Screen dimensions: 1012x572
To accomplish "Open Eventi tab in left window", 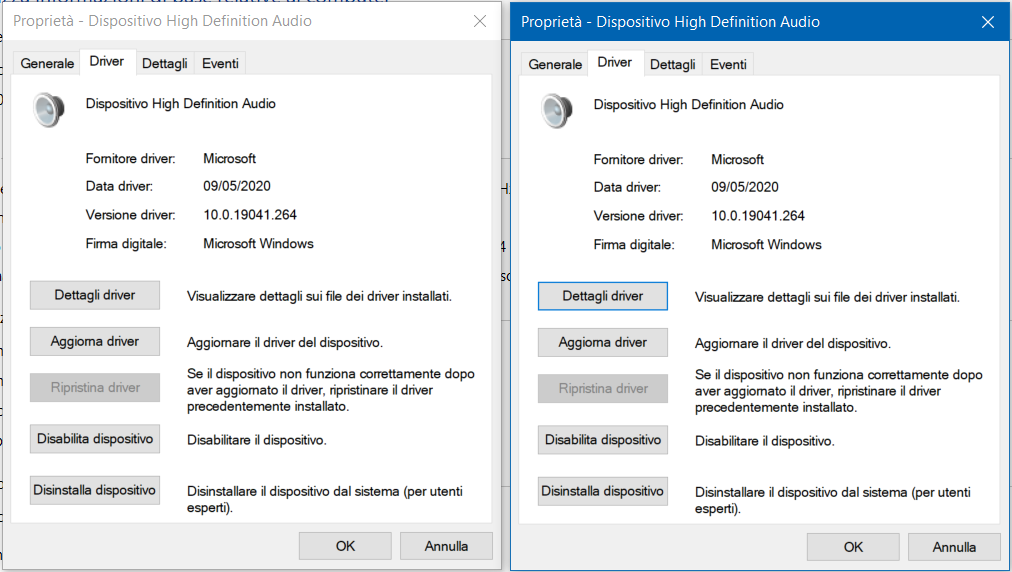I will point(220,63).
